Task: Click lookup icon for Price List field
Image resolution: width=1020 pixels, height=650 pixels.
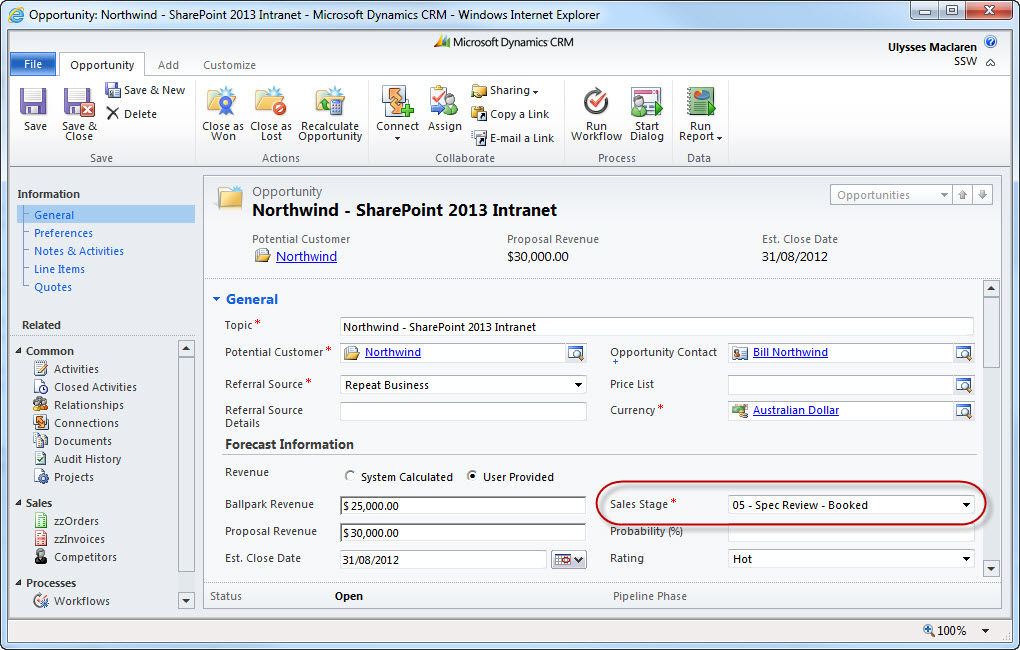Action: 963,385
